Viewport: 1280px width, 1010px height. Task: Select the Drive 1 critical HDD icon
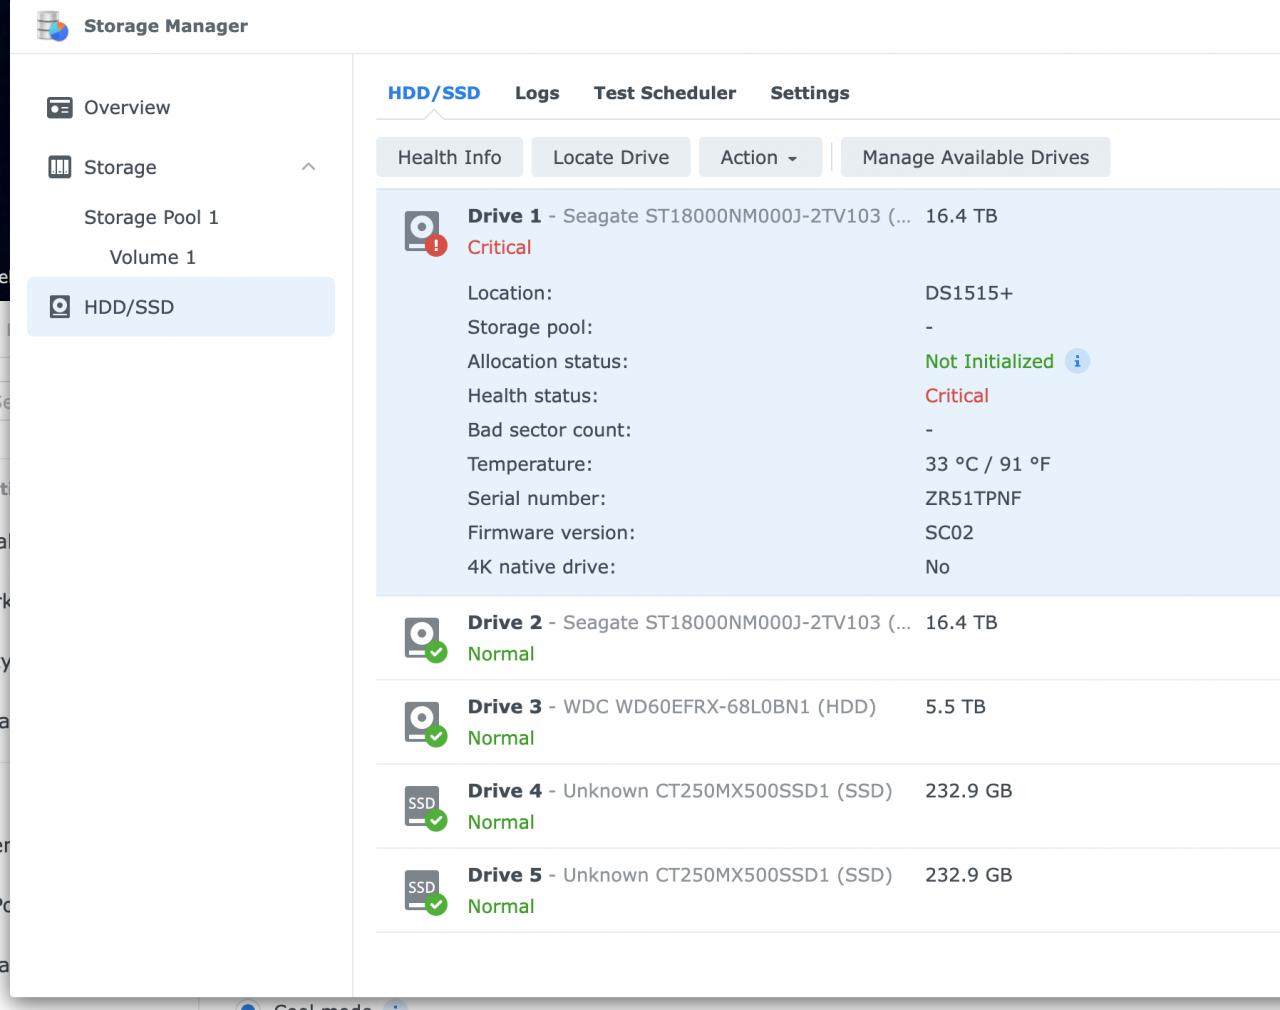[422, 229]
